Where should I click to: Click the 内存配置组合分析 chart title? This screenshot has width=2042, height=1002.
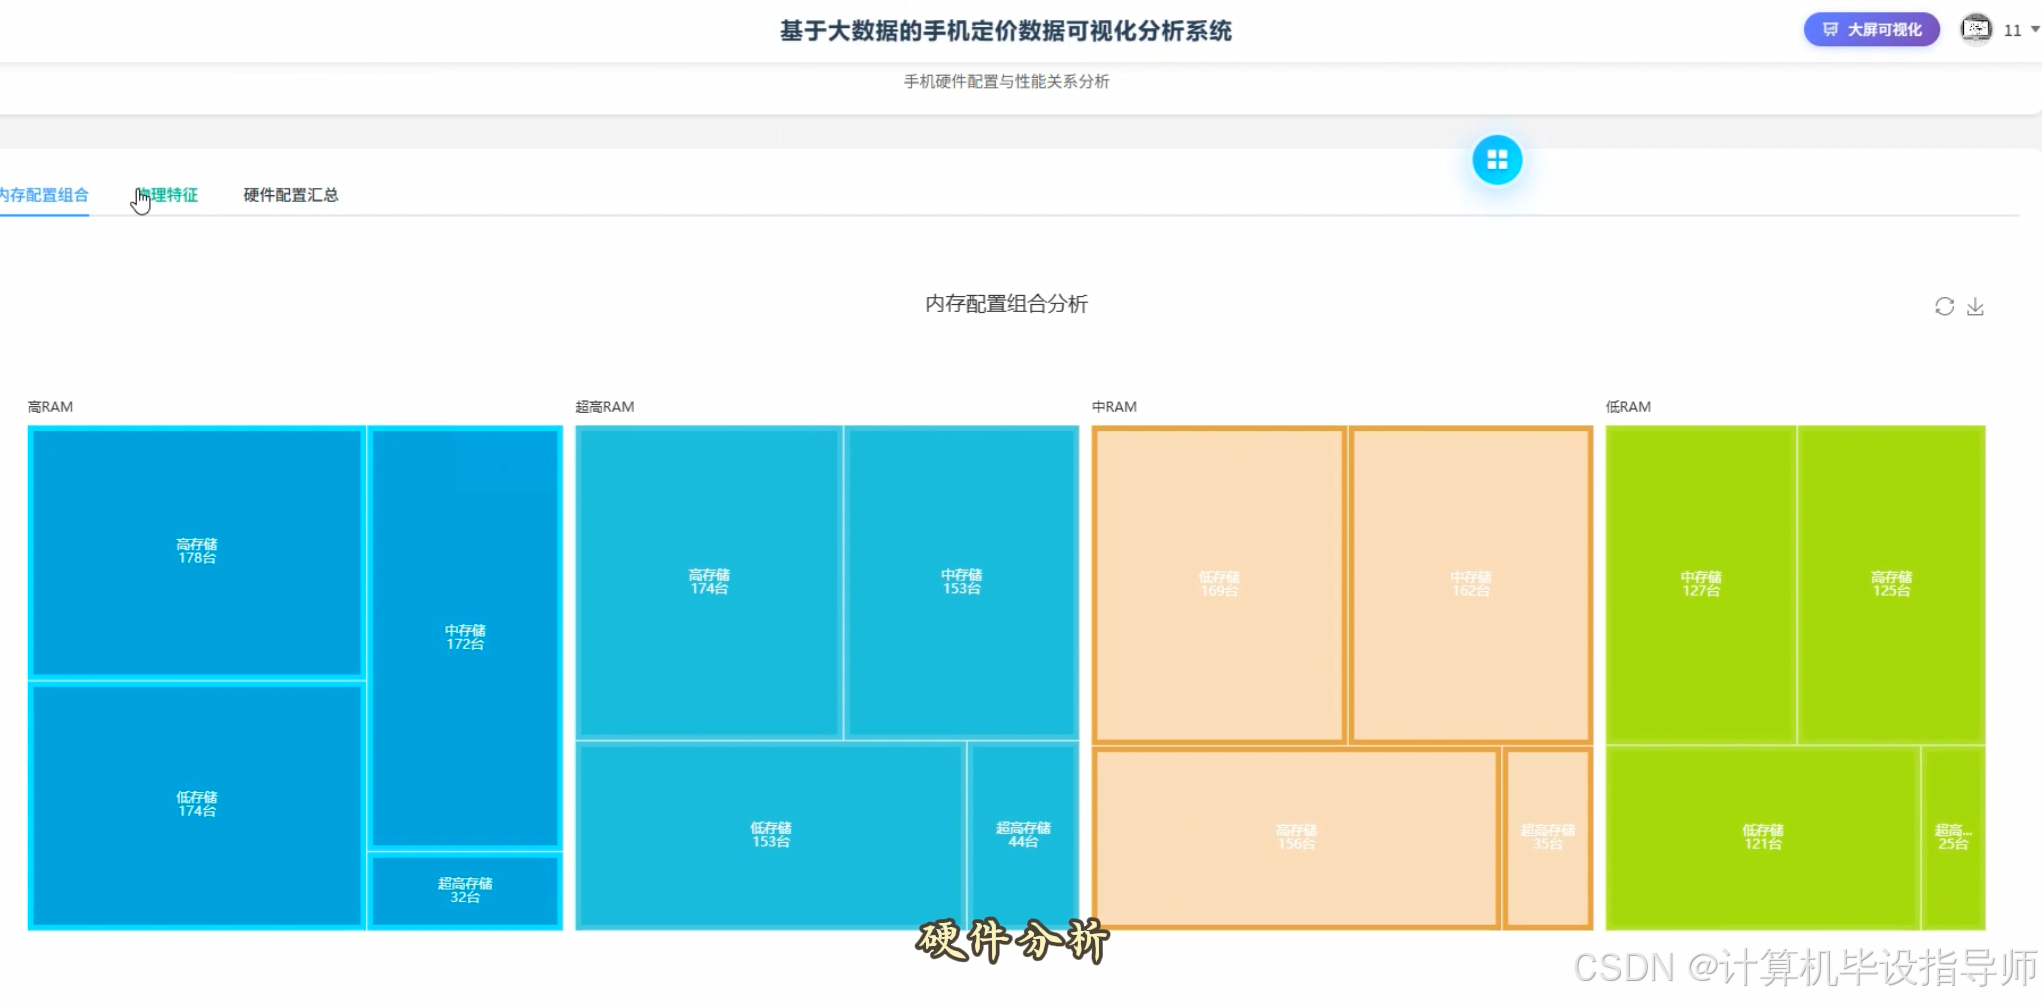(1008, 304)
